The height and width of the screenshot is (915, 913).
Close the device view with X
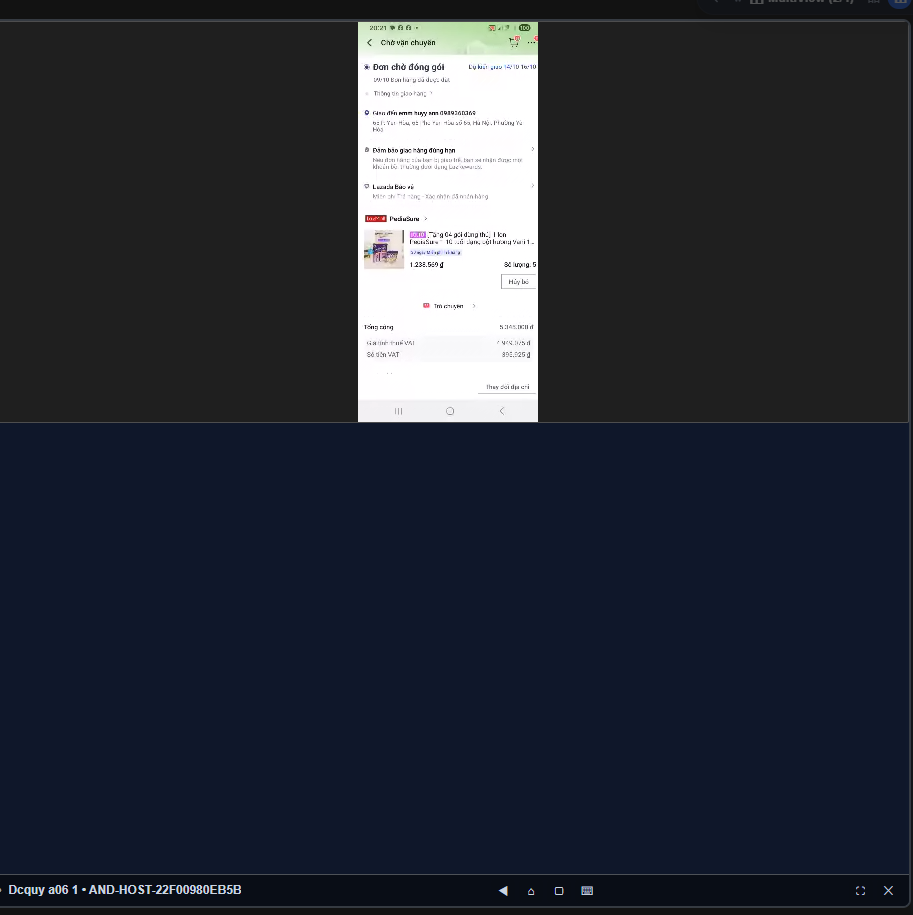coord(888,890)
